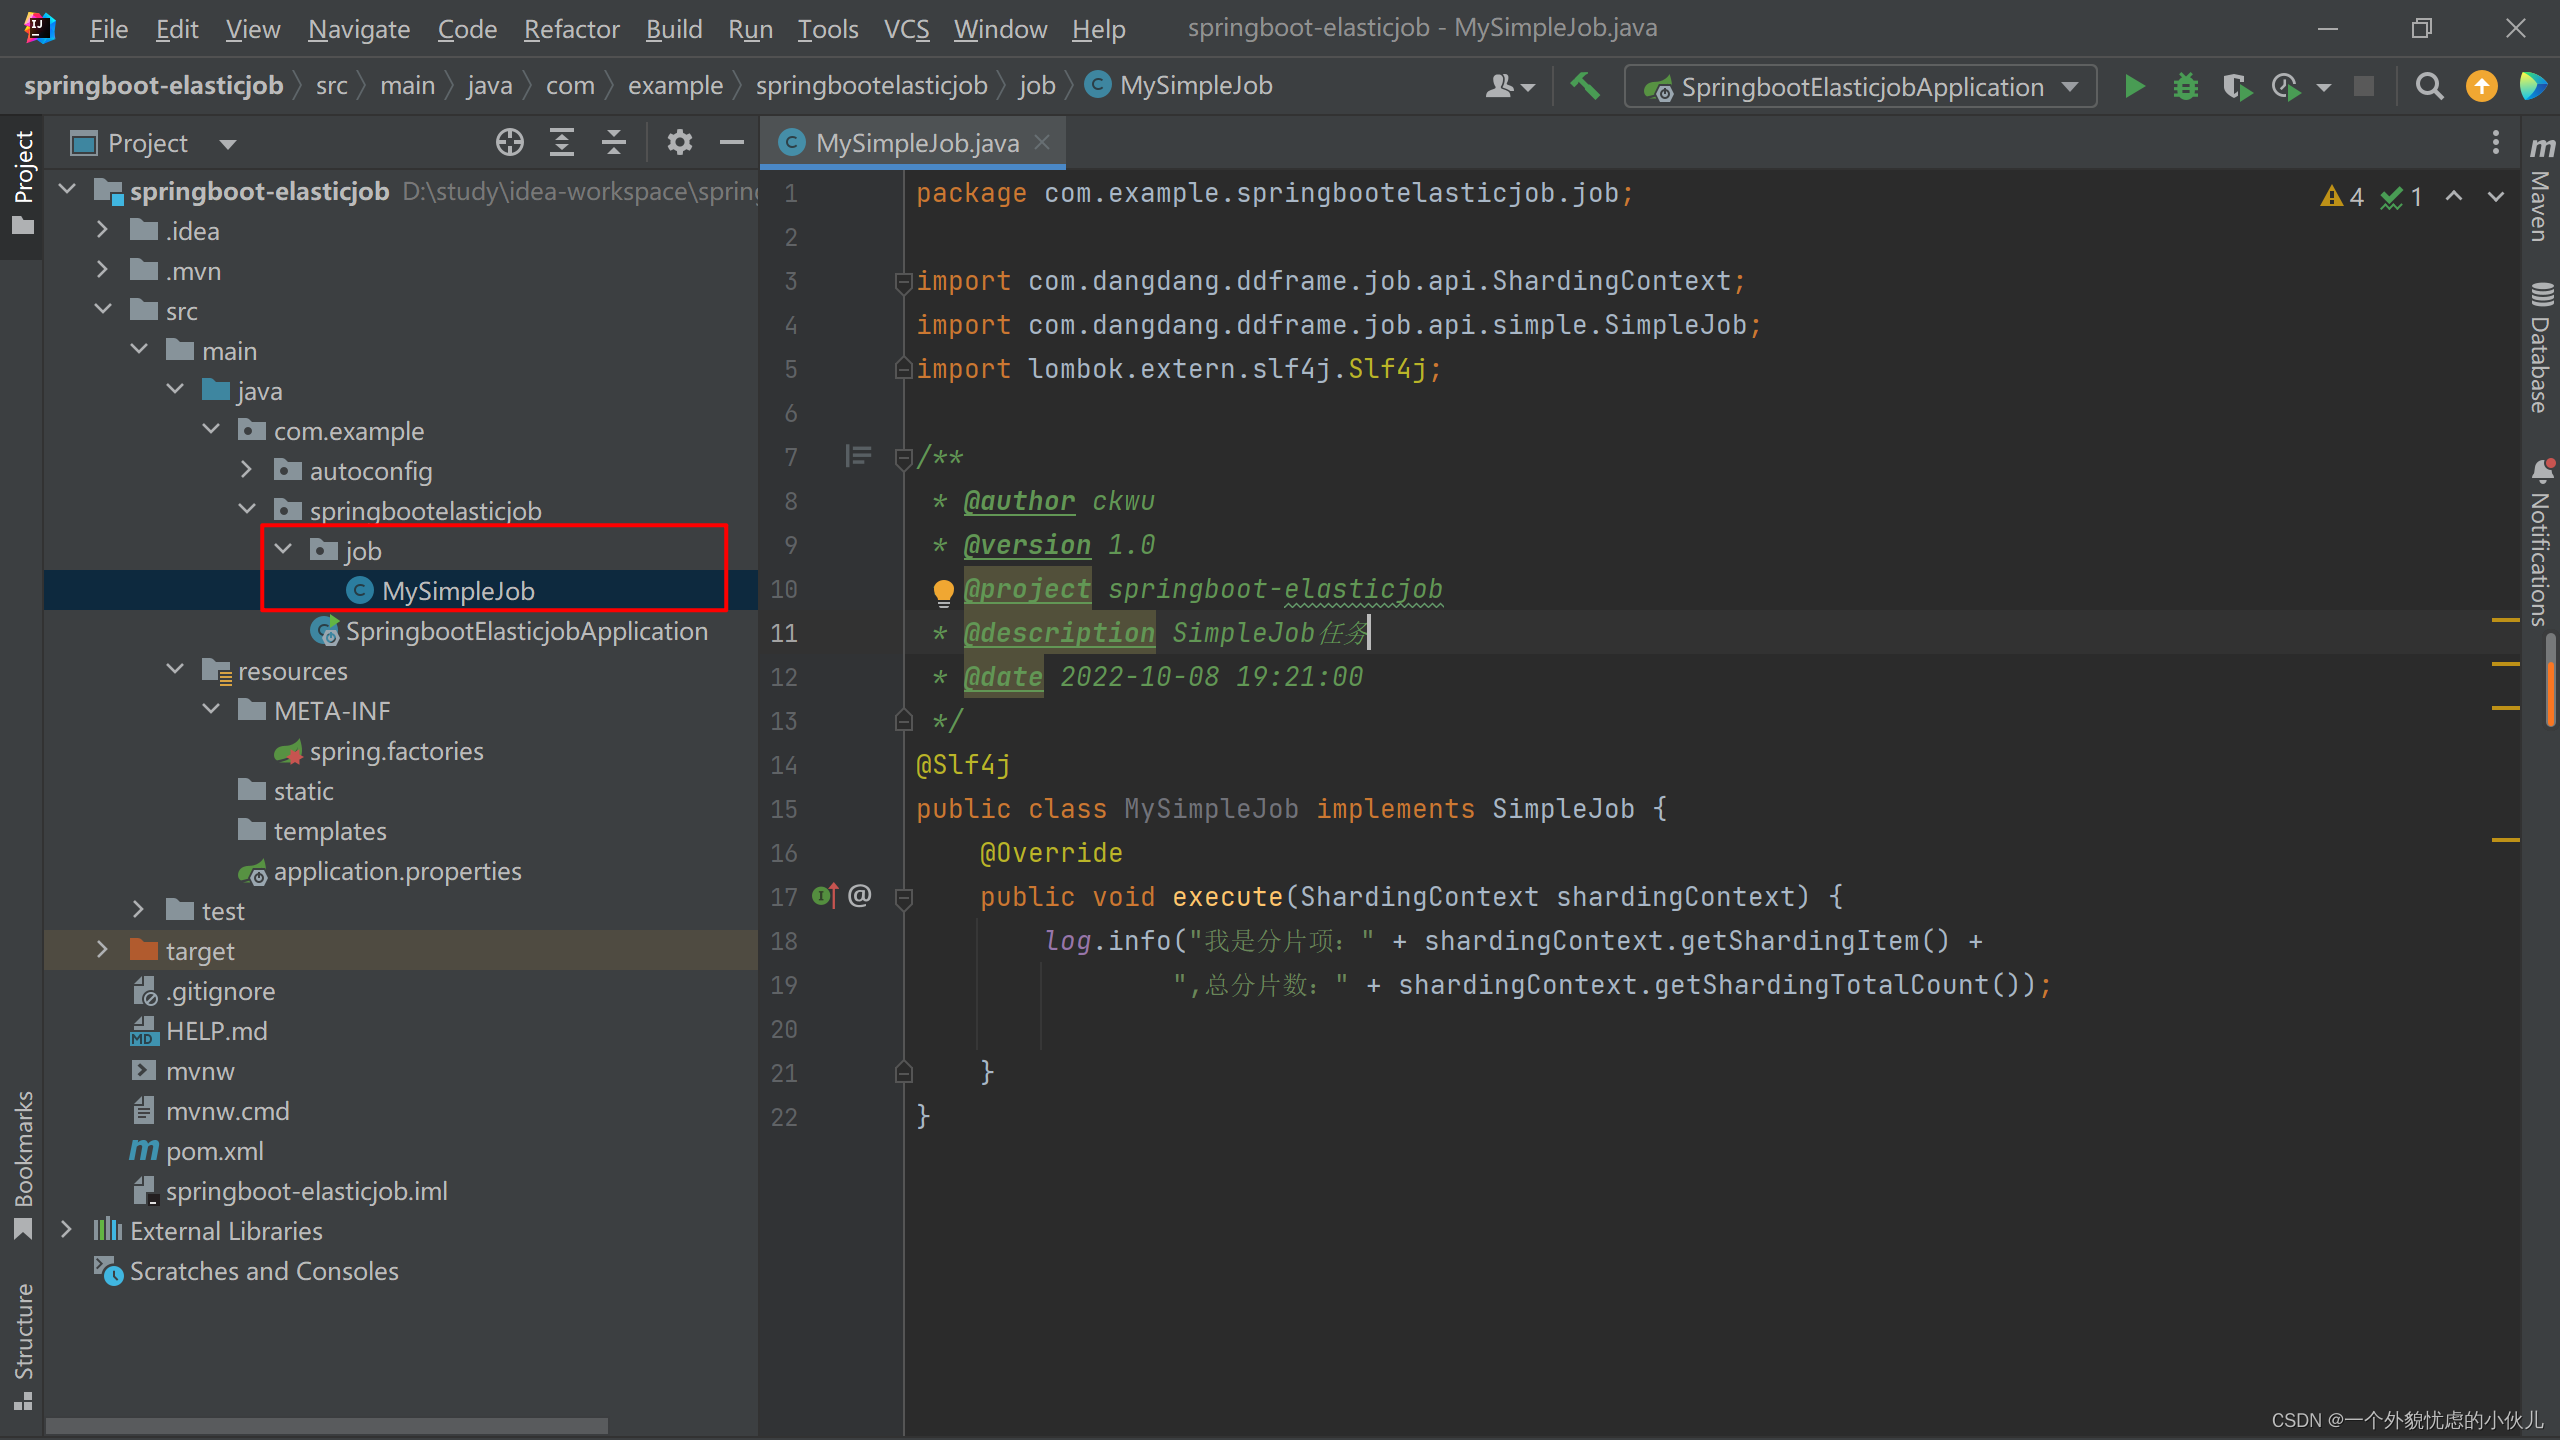Select the MySimpleJob.java editor tab
The width and height of the screenshot is (2560, 1440).
pyautogui.click(x=912, y=142)
